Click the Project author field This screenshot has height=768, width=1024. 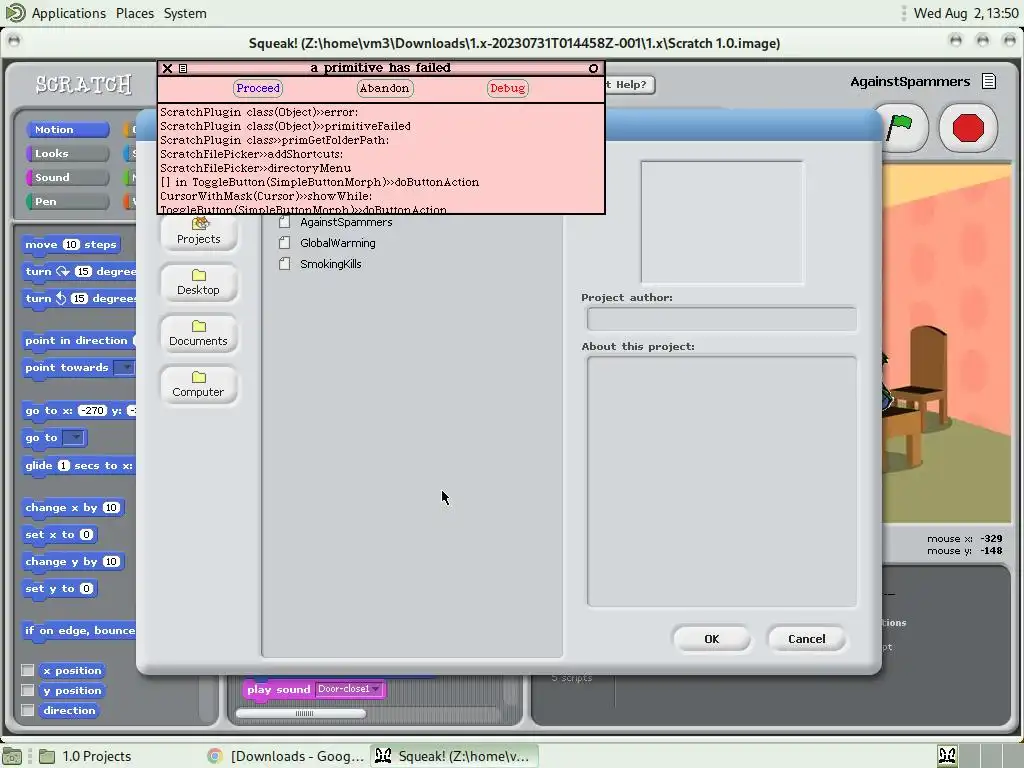click(x=722, y=319)
